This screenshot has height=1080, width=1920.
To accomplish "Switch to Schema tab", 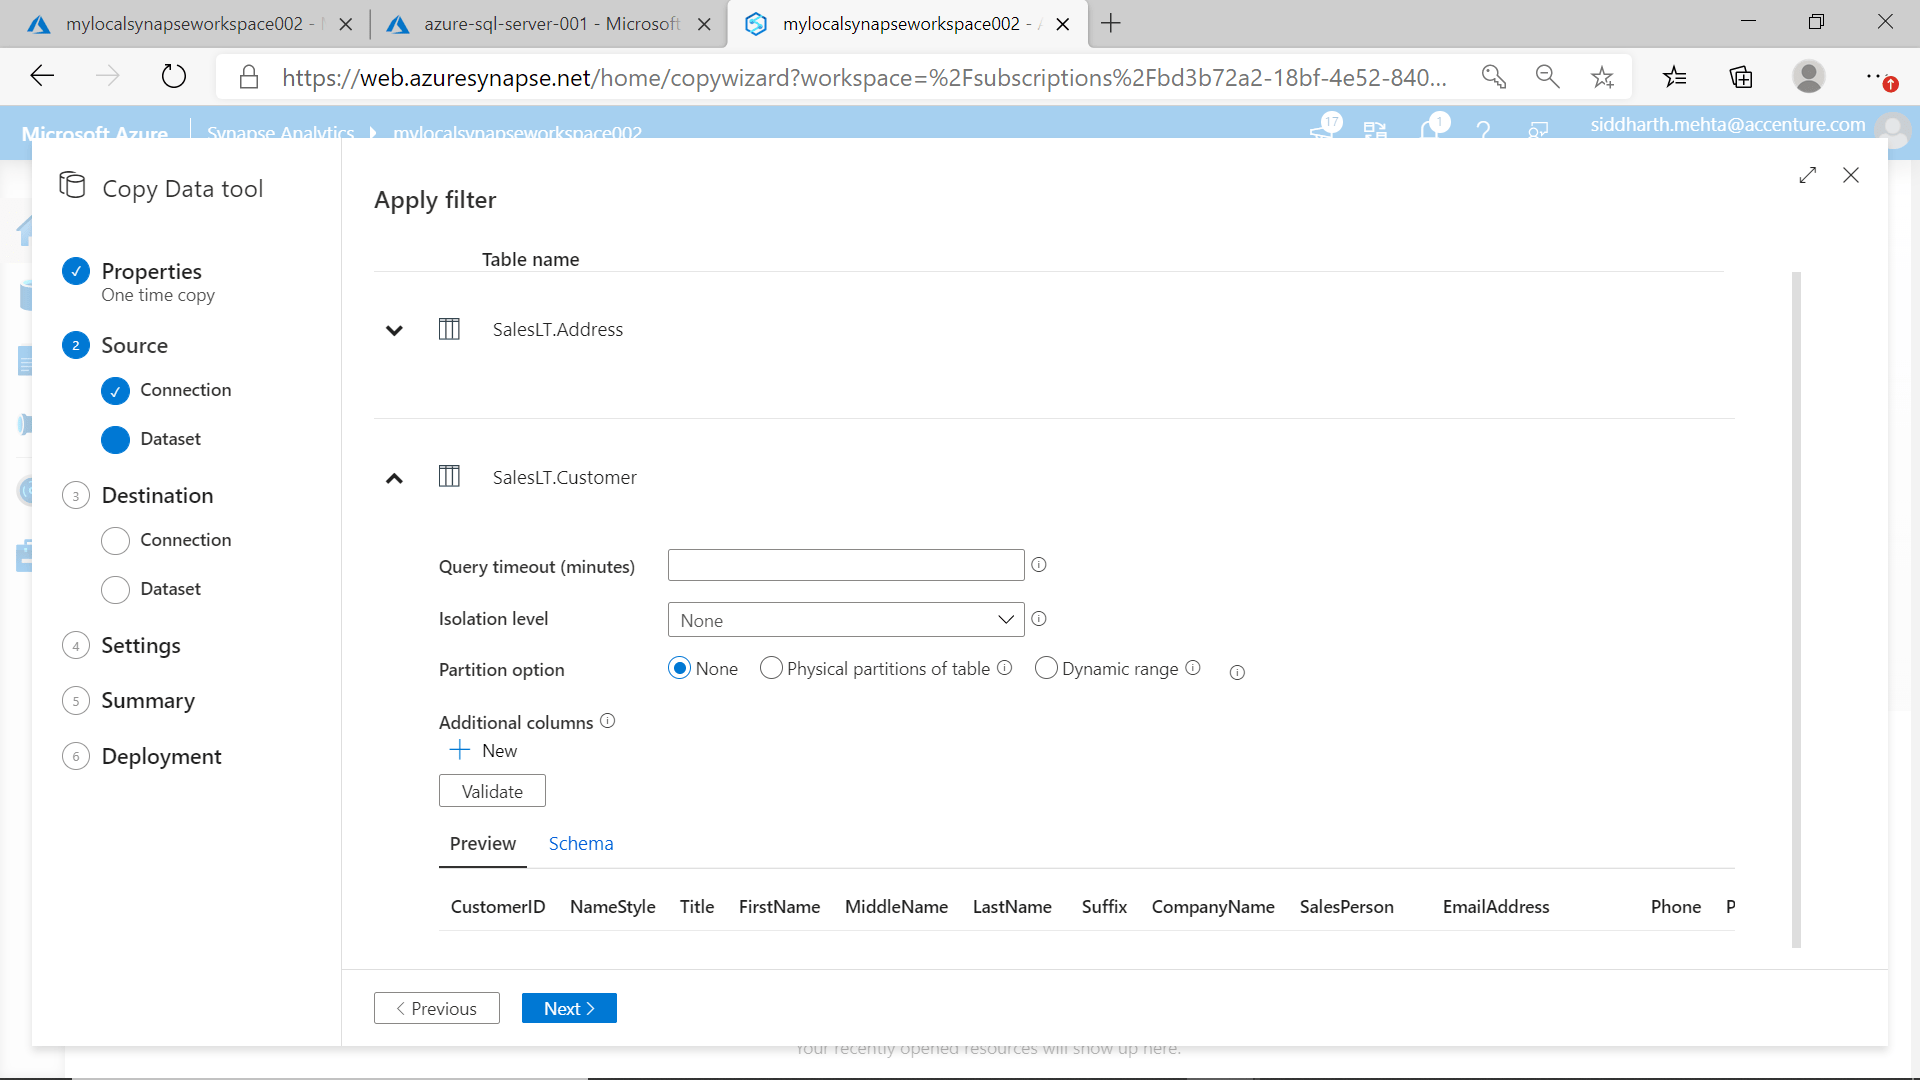I will click(580, 843).
